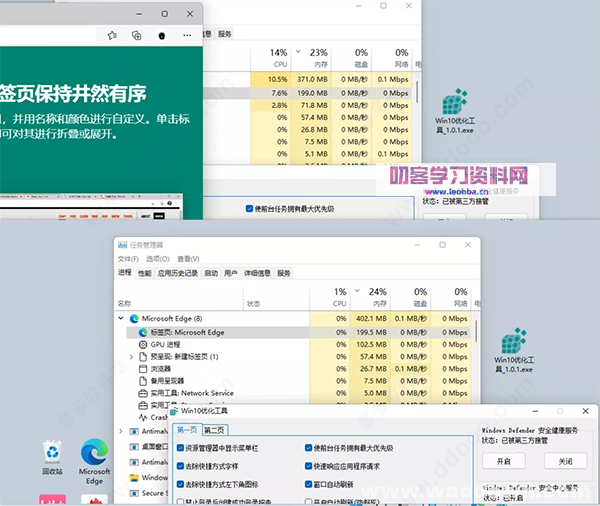Click the 任务管理器 title bar icon
The height and width of the screenshot is (506, 600).
pos(122,245)
